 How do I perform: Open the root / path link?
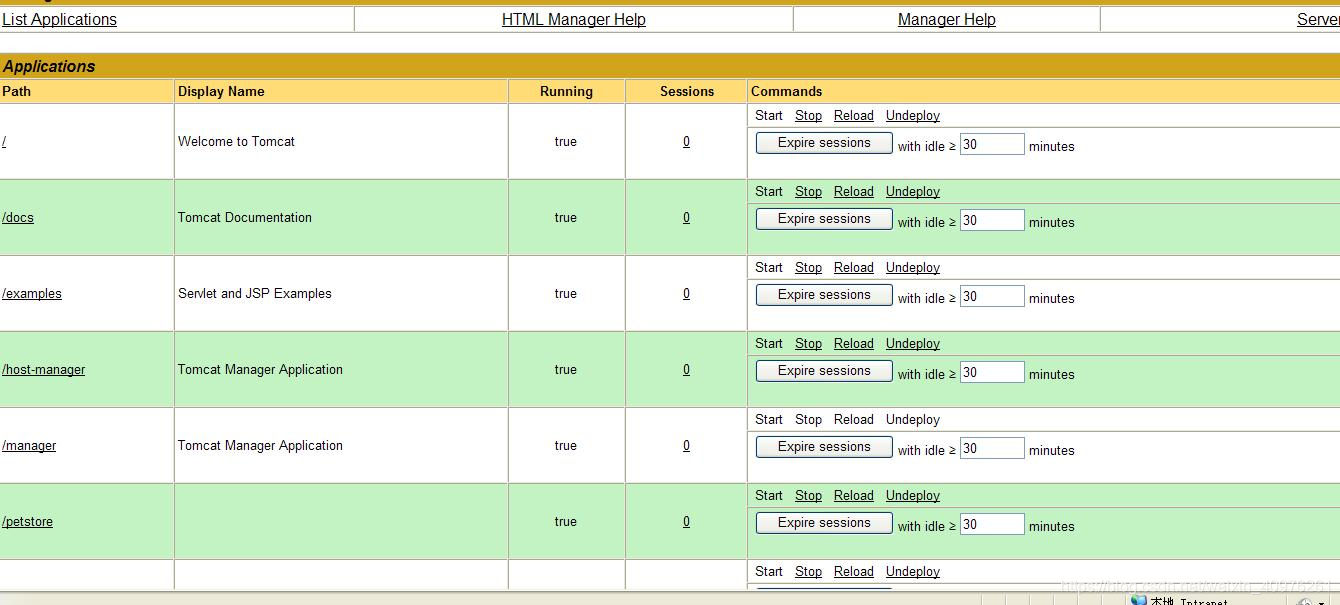pyautogui.click(x=4, y=141)
